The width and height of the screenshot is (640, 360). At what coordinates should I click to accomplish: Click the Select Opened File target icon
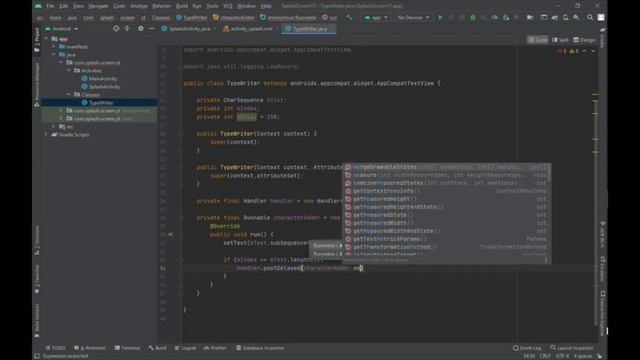pos(116,29)
